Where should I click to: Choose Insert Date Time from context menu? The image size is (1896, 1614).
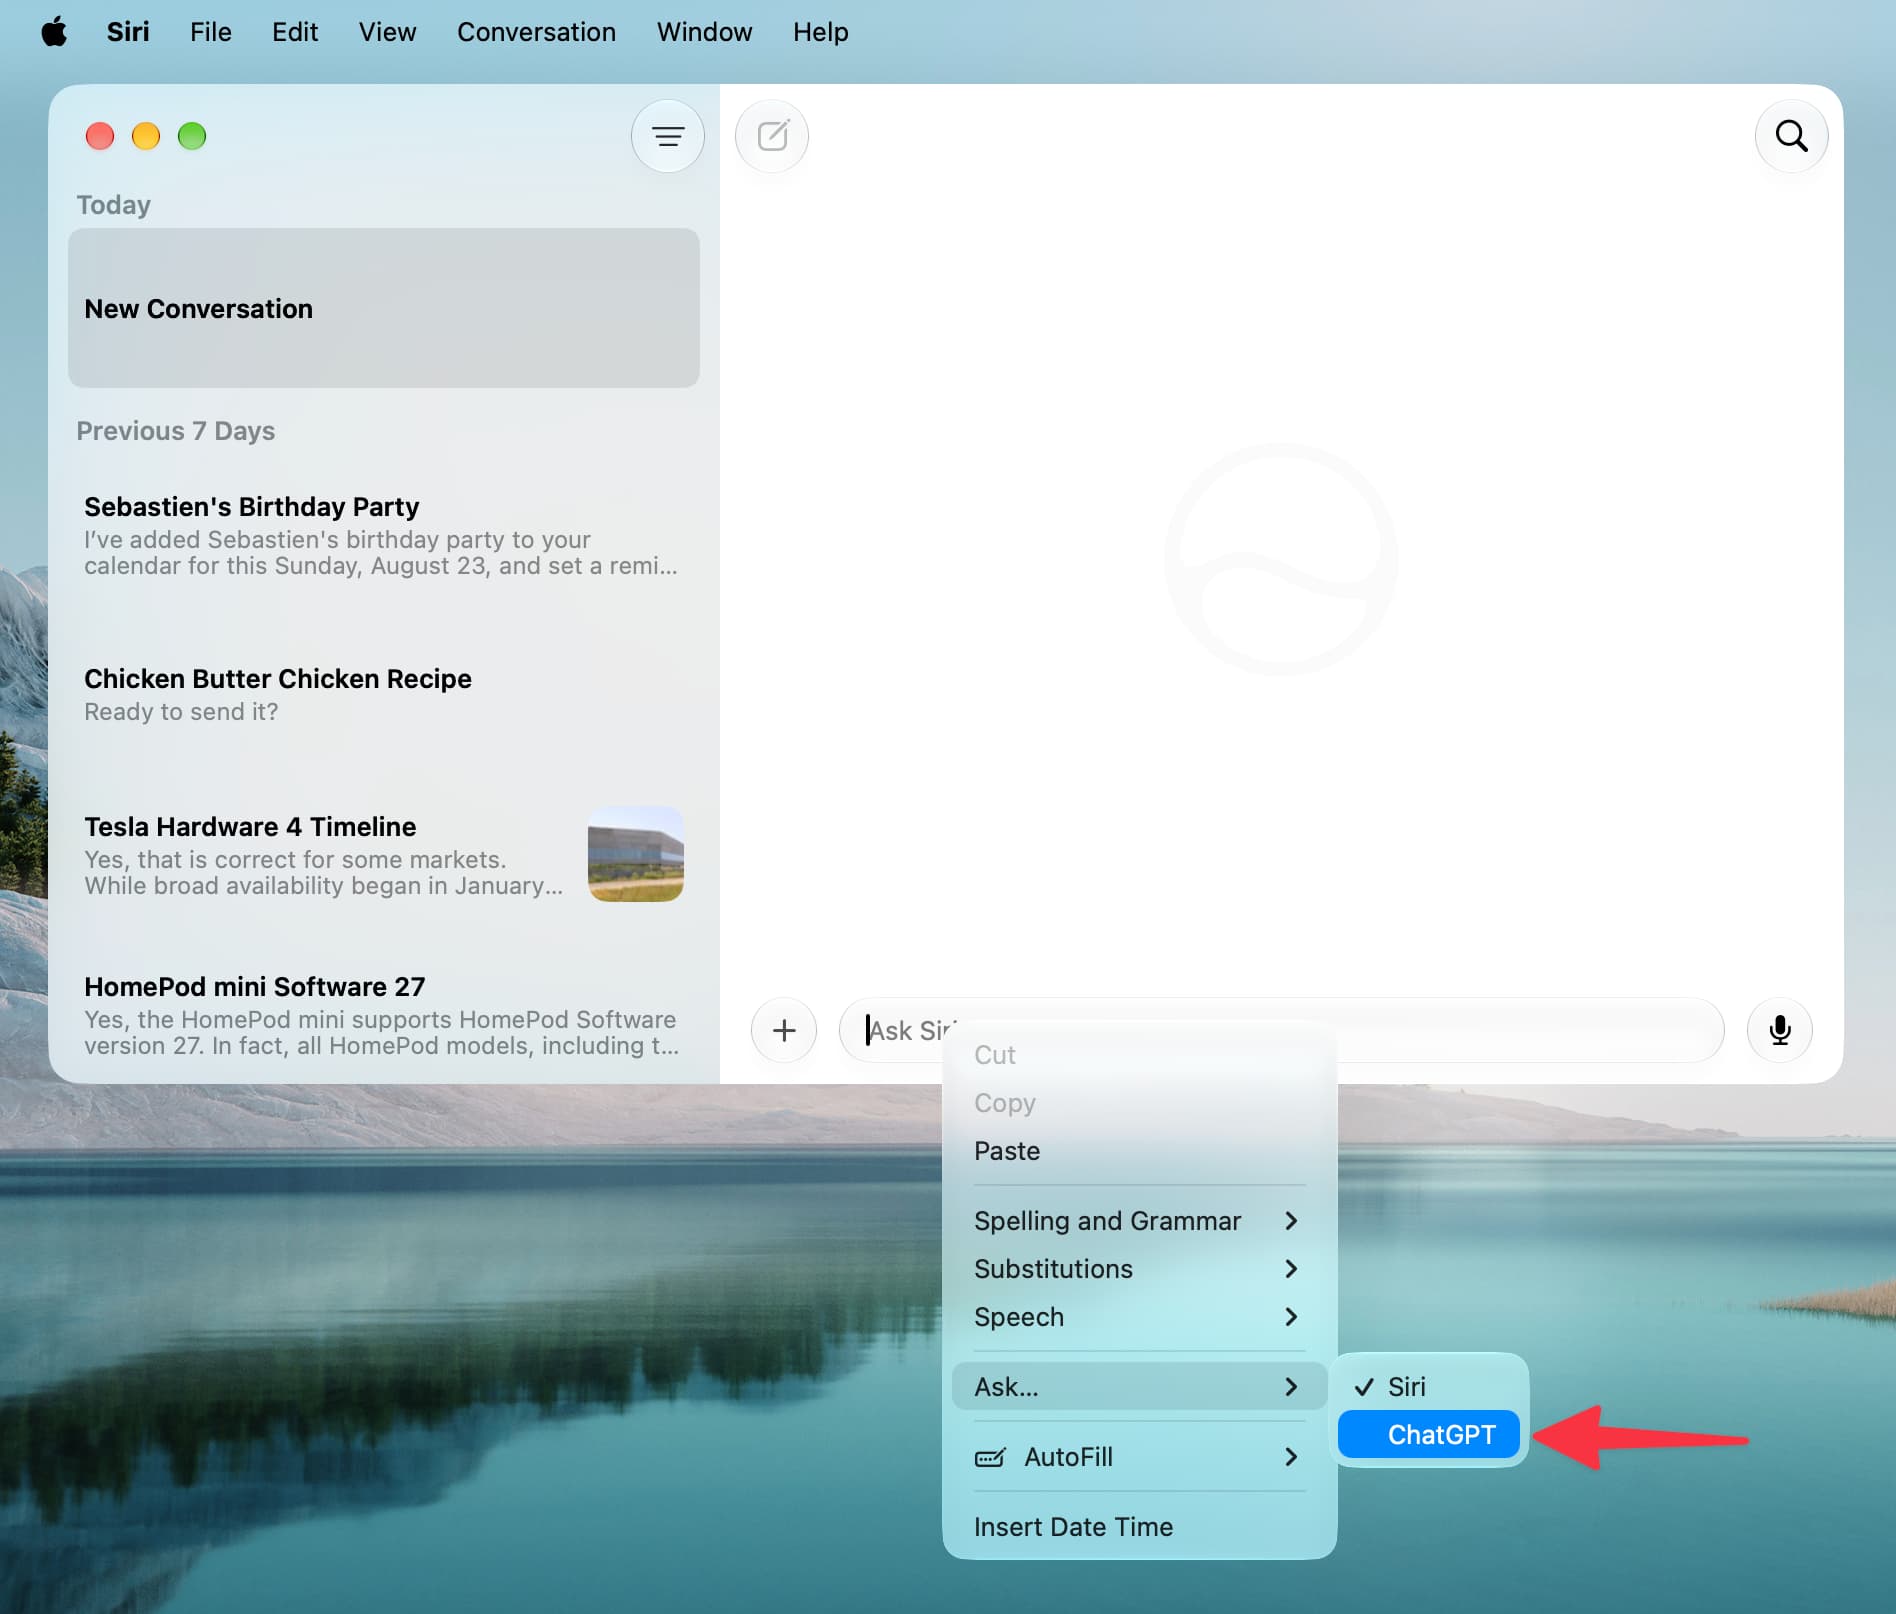click(1139, 1527)
